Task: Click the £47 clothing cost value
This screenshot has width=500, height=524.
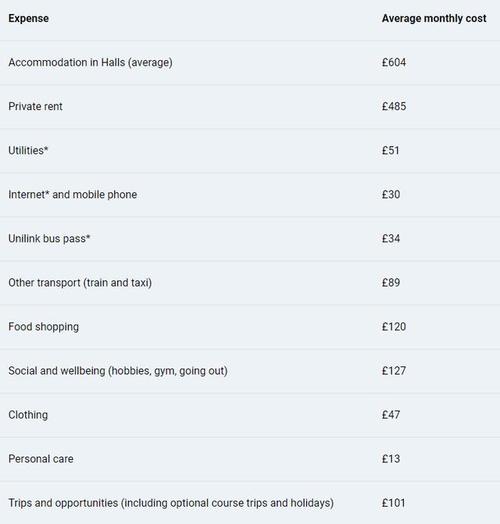Action: 391,415
